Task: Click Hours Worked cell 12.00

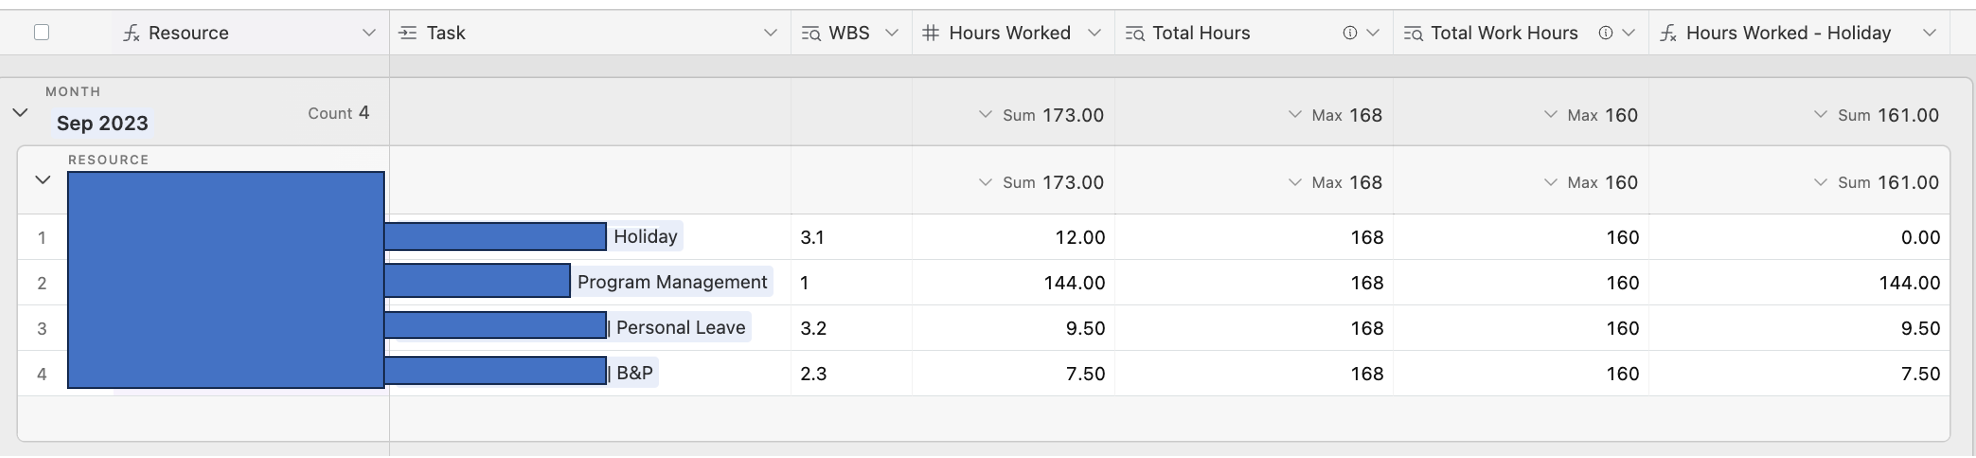Action: tap(1013, 237)
